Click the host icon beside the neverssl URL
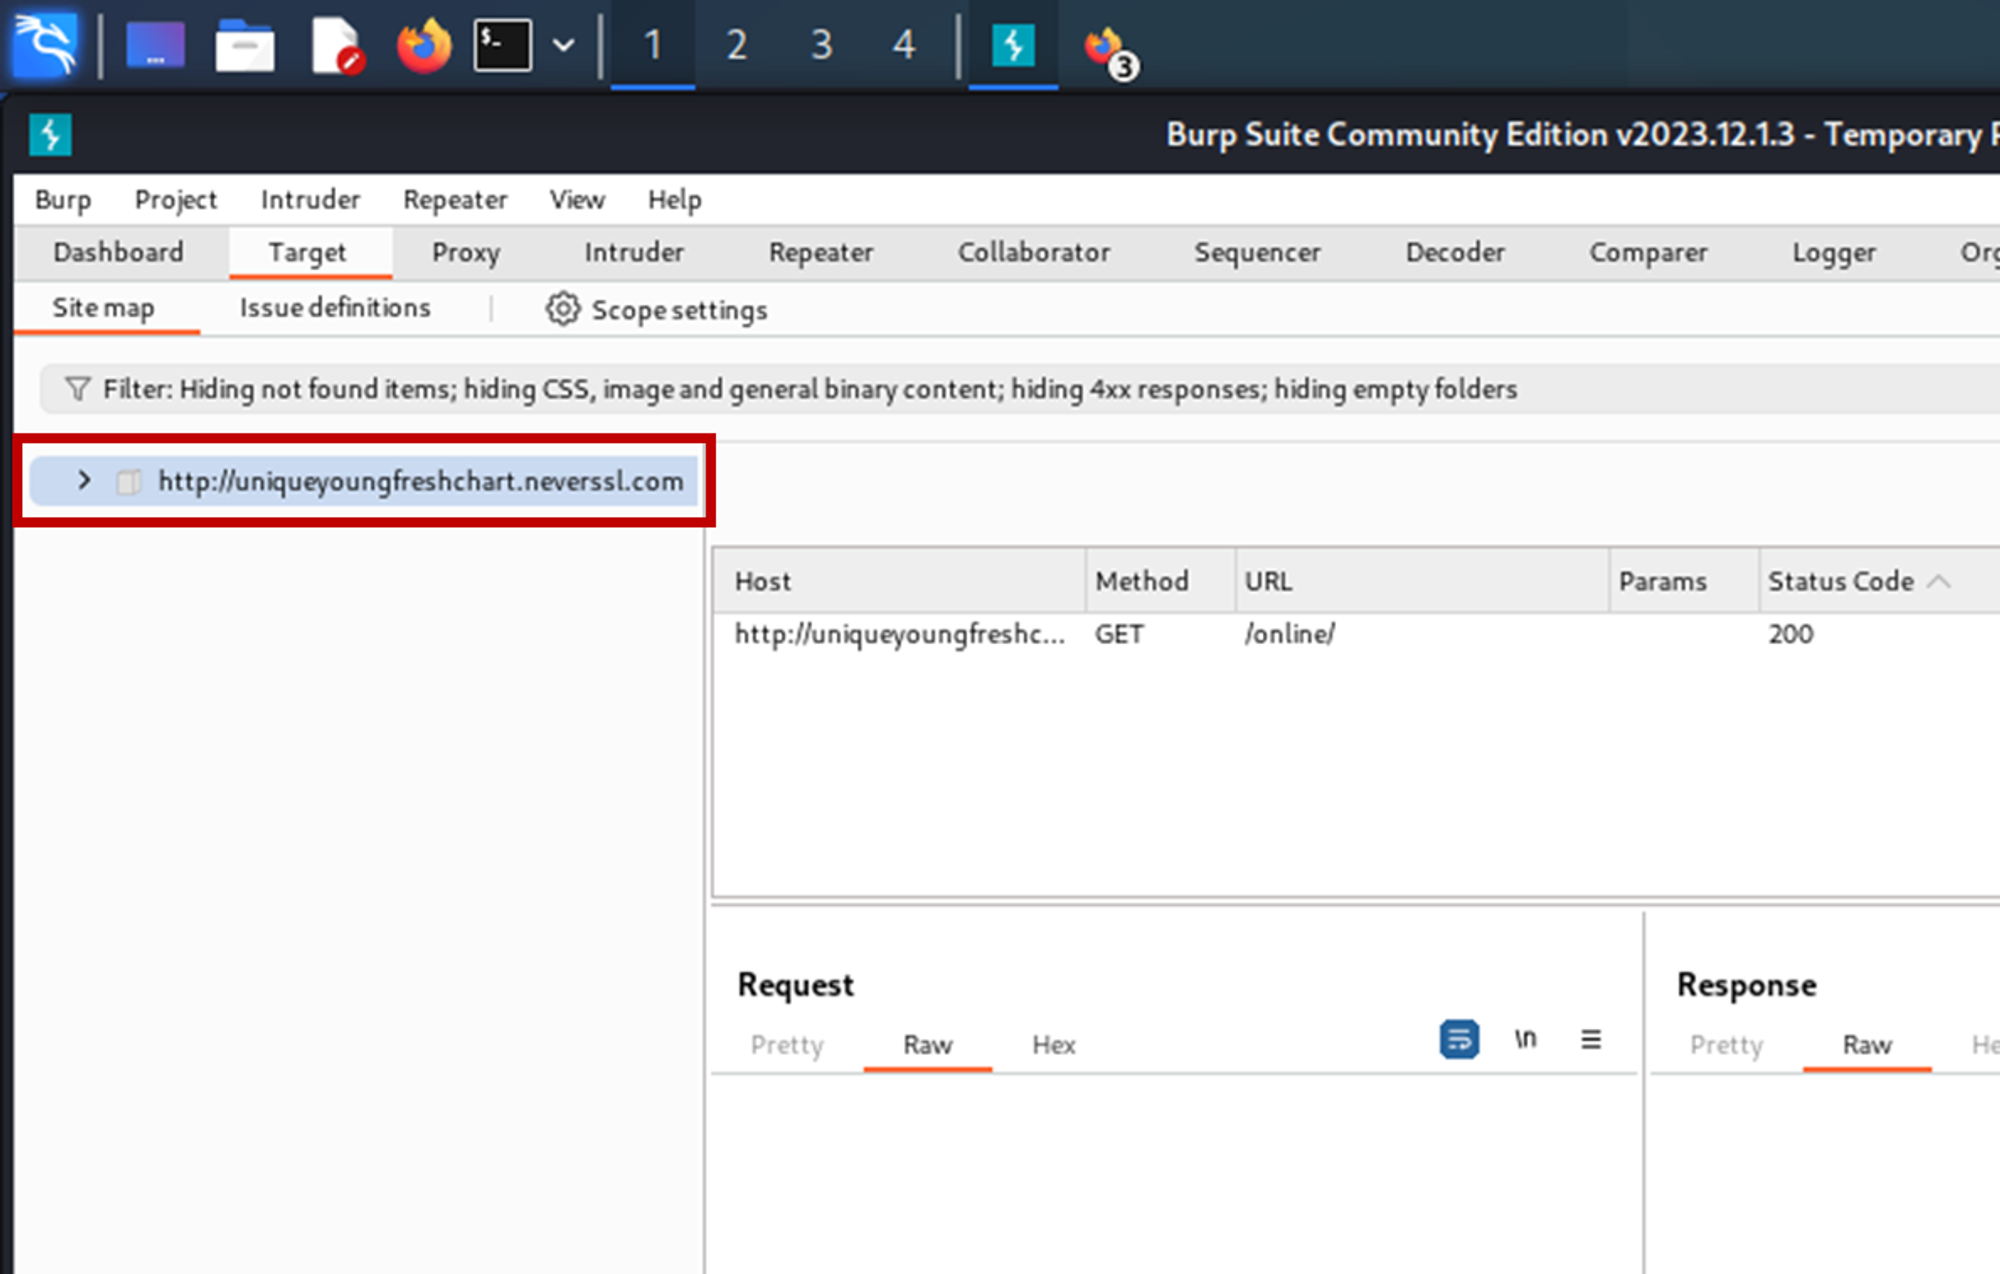 (128, 481)
